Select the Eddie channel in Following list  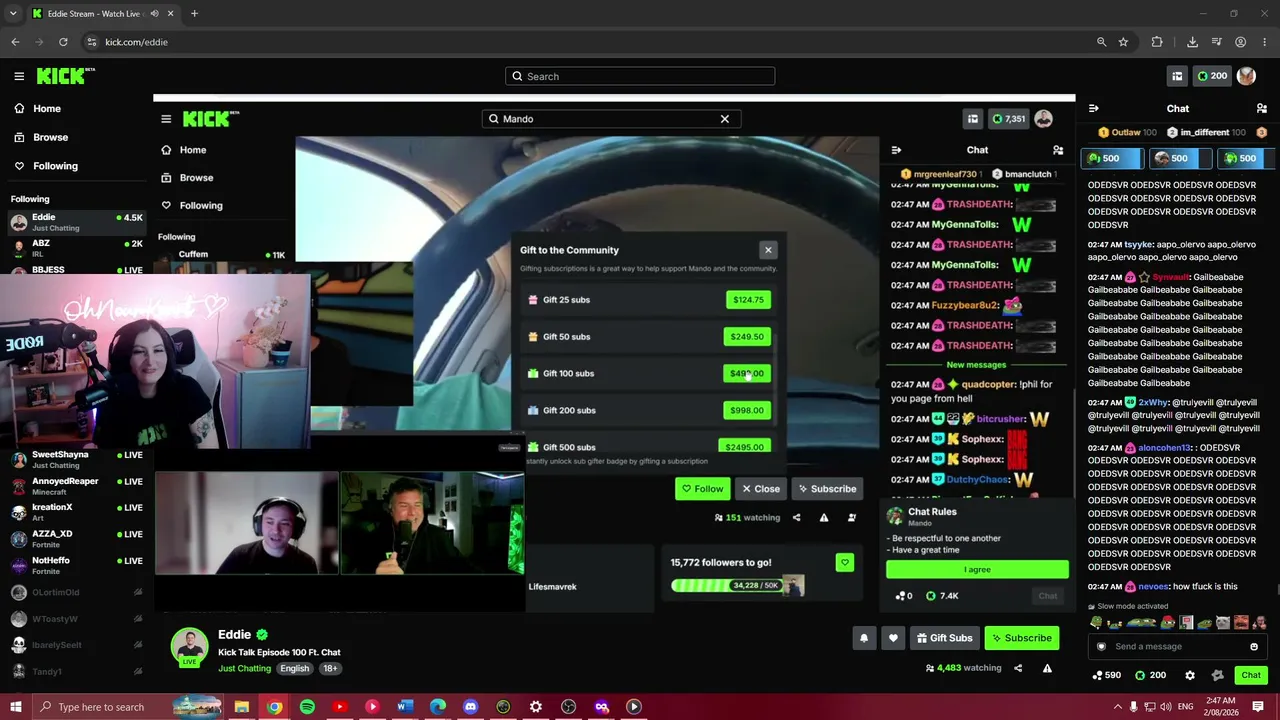76,222
